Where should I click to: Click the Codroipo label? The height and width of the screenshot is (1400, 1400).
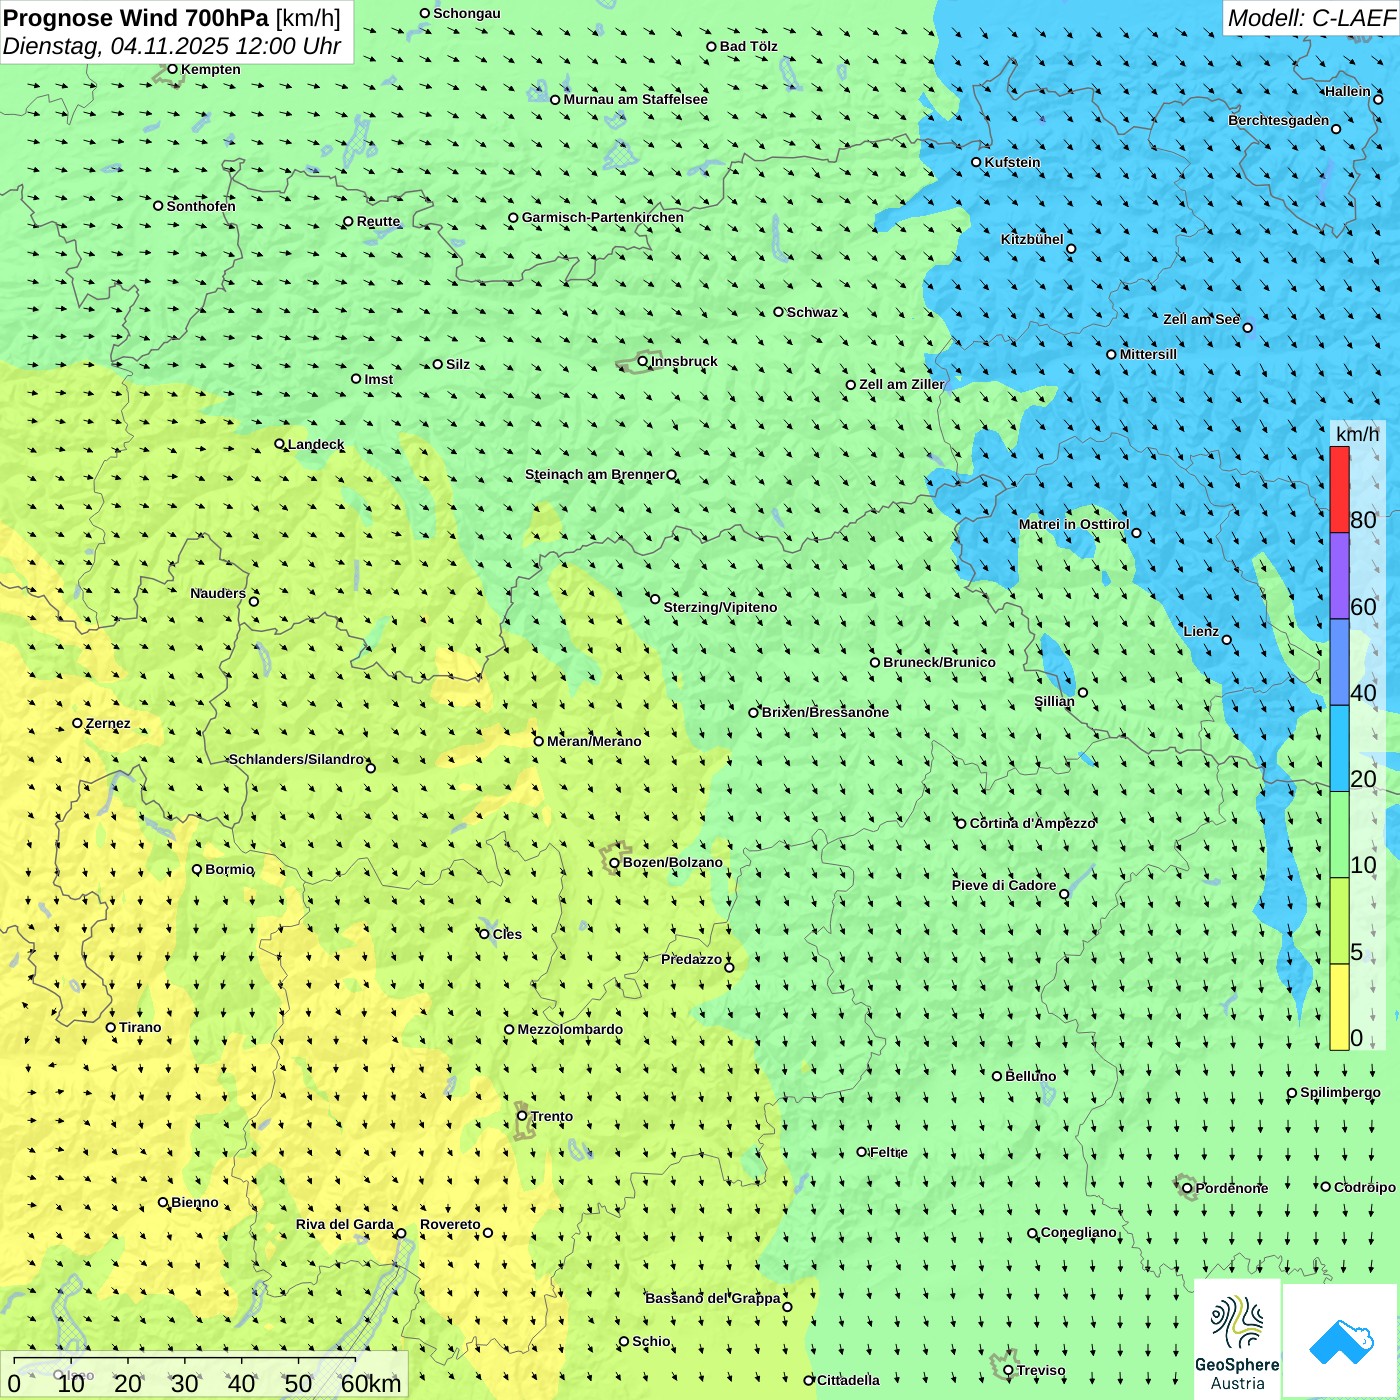tap(1365, 1187)
